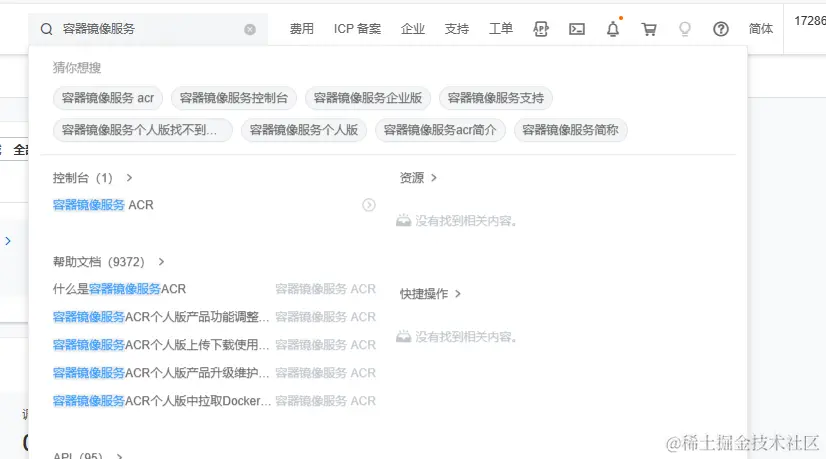Select suggestion 容器镜像服务企业版

pyautogui.click(x=368, y=98)
